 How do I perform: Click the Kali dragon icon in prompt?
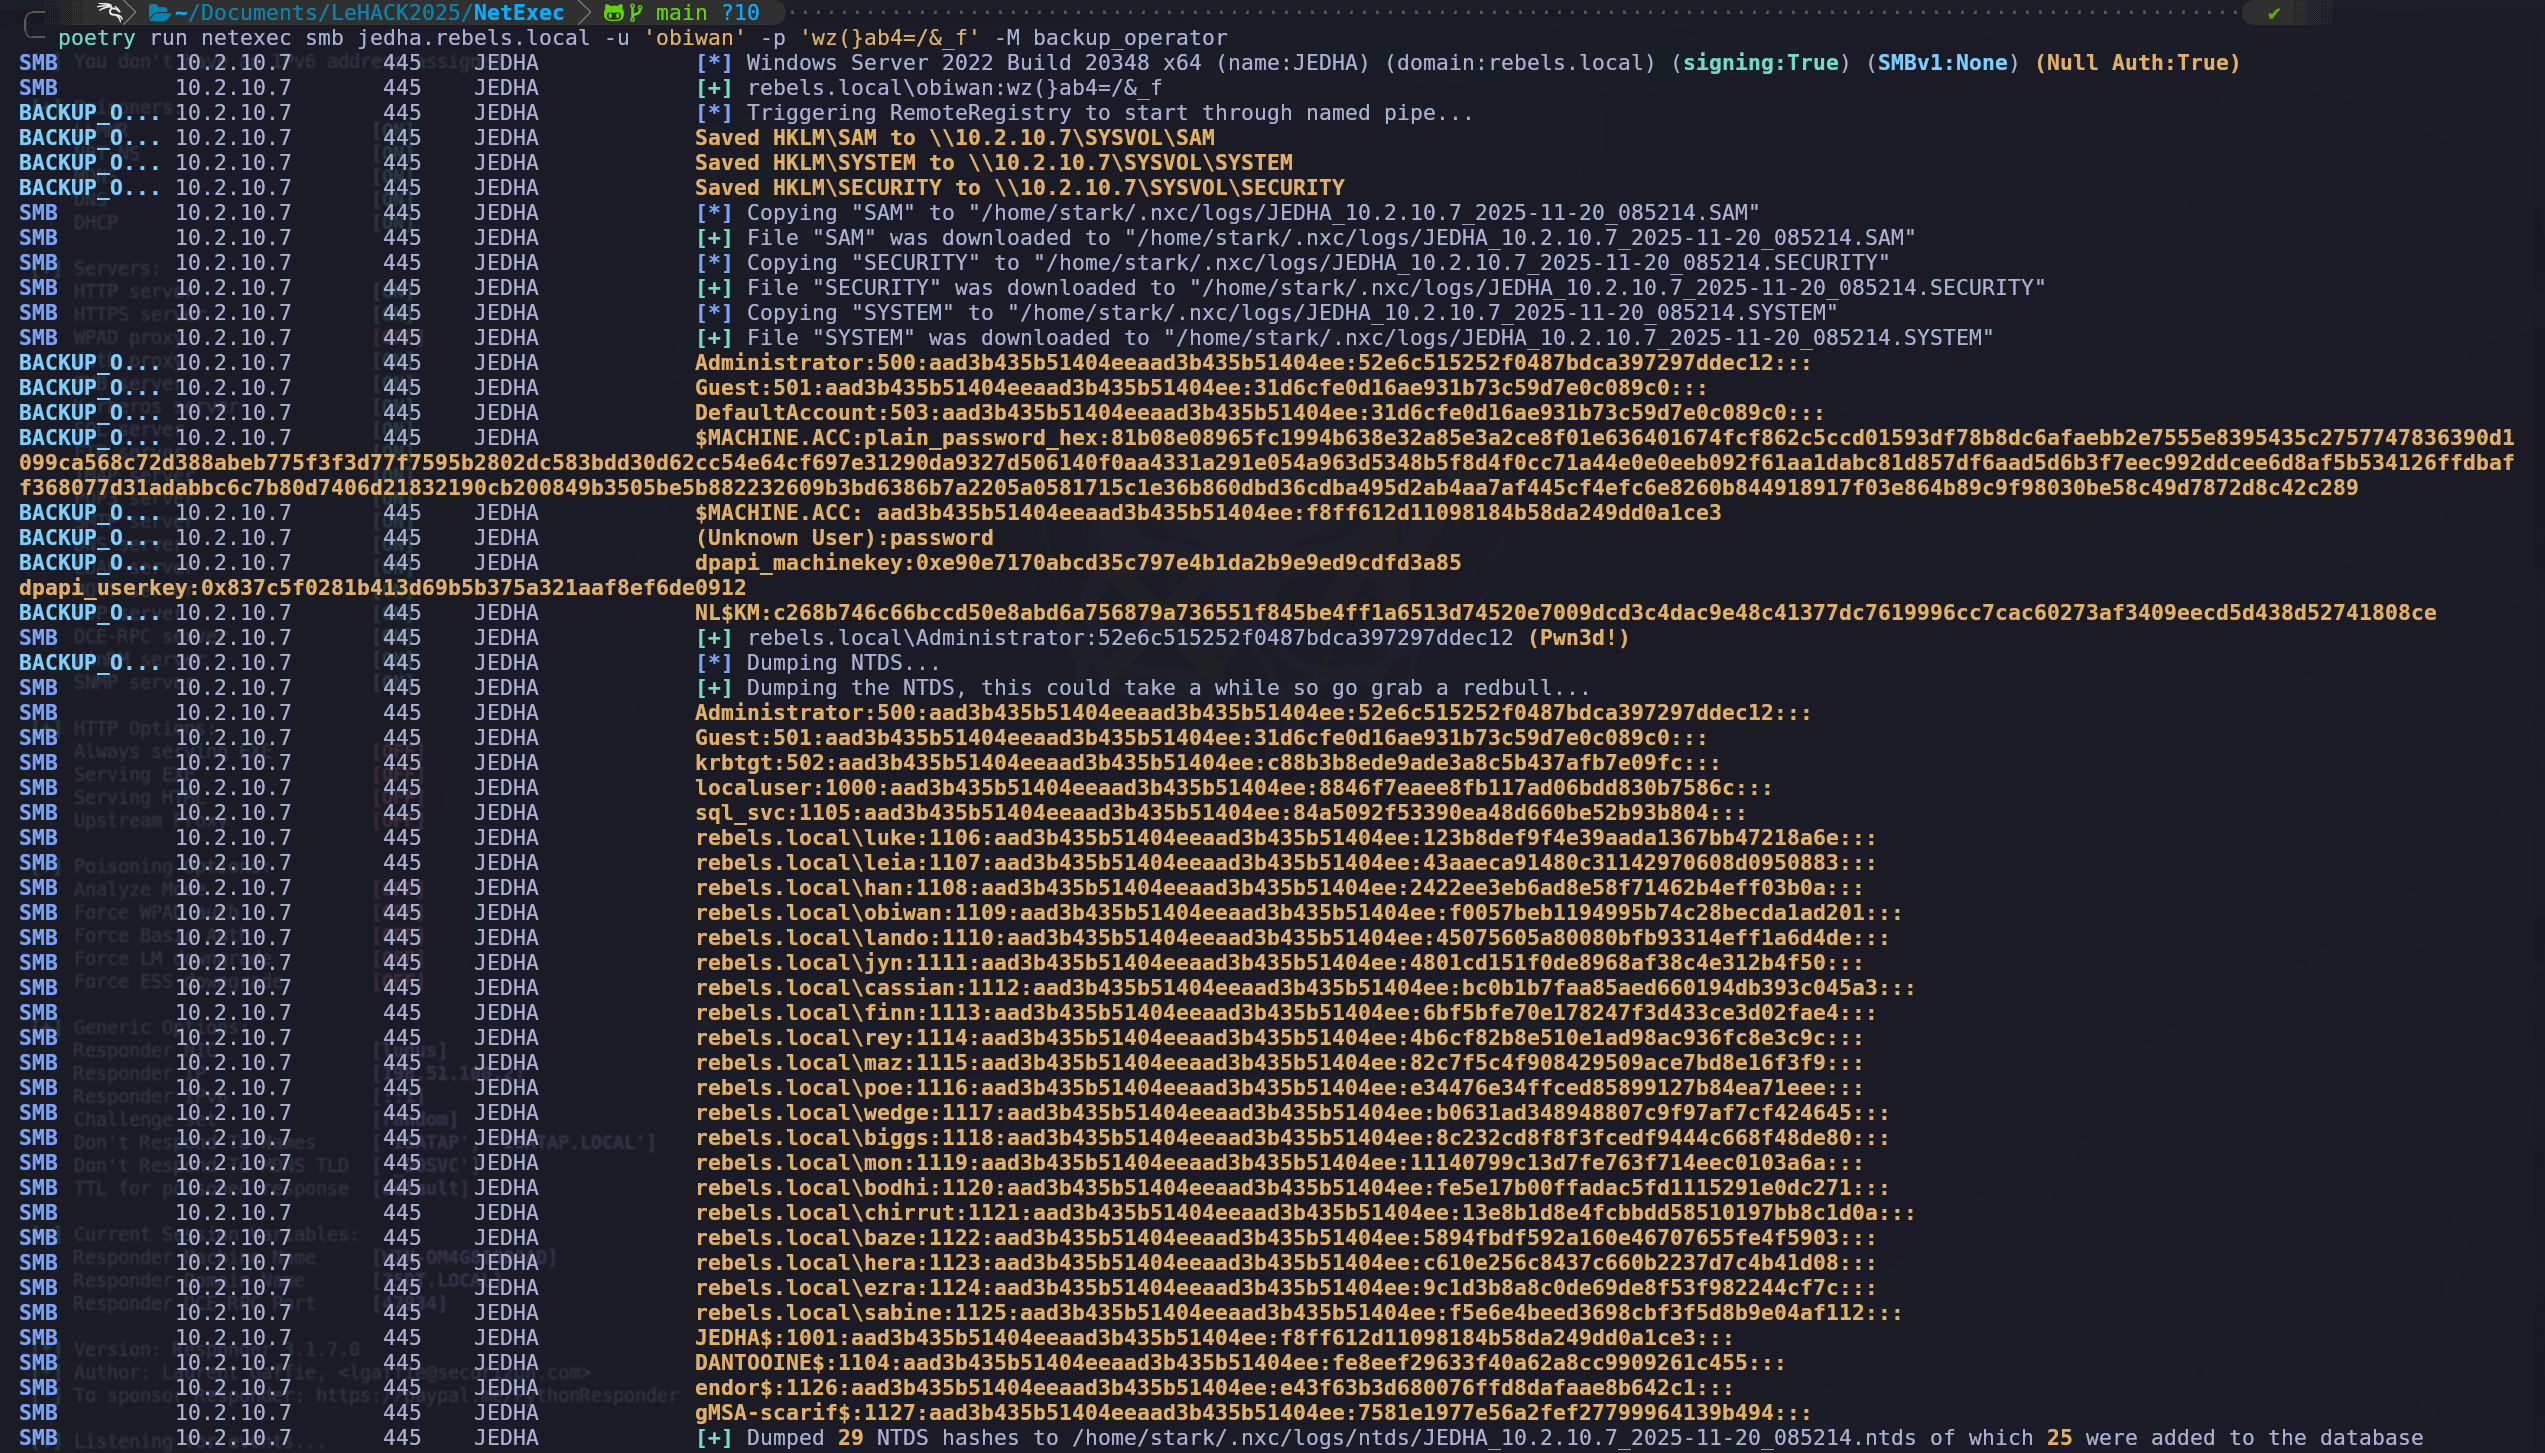(x=109, y=12)
